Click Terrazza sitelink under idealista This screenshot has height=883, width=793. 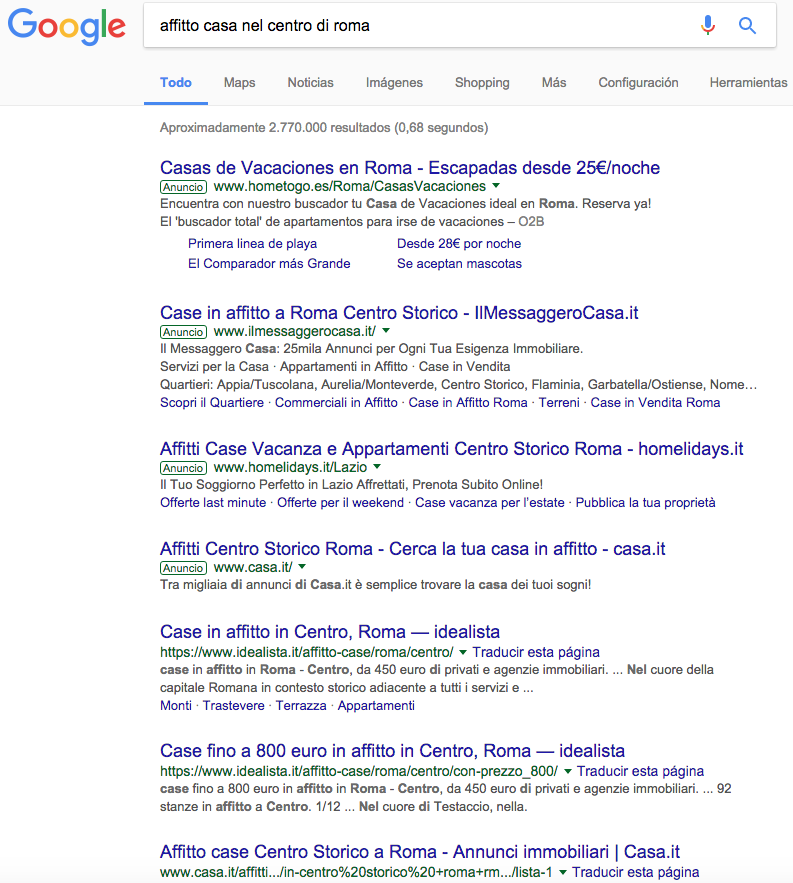coord(301,706)
